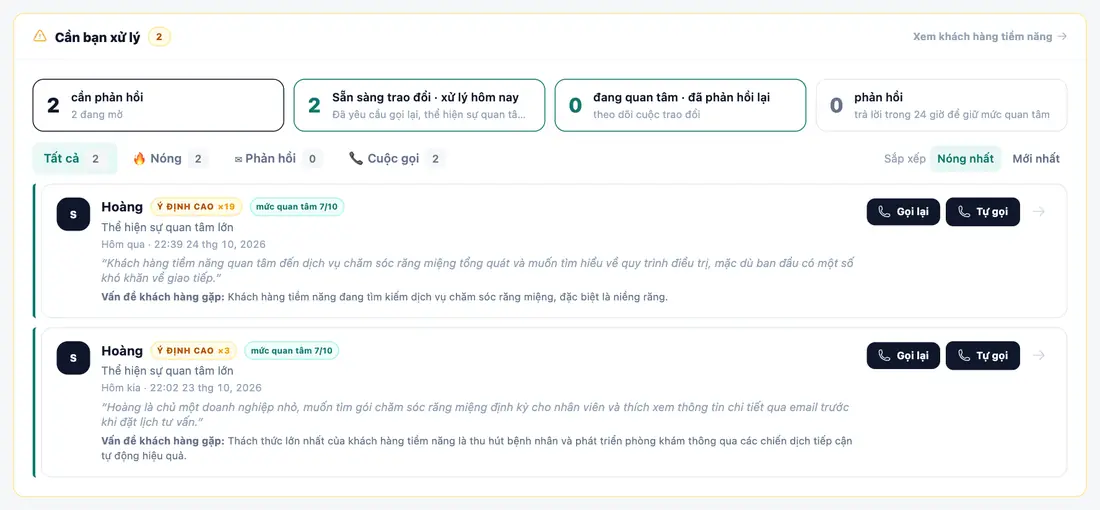The width and height of the screenshot is (1100, 510).
Task: Switch to the Tất cả tab
Action: [x=74, y=159]
